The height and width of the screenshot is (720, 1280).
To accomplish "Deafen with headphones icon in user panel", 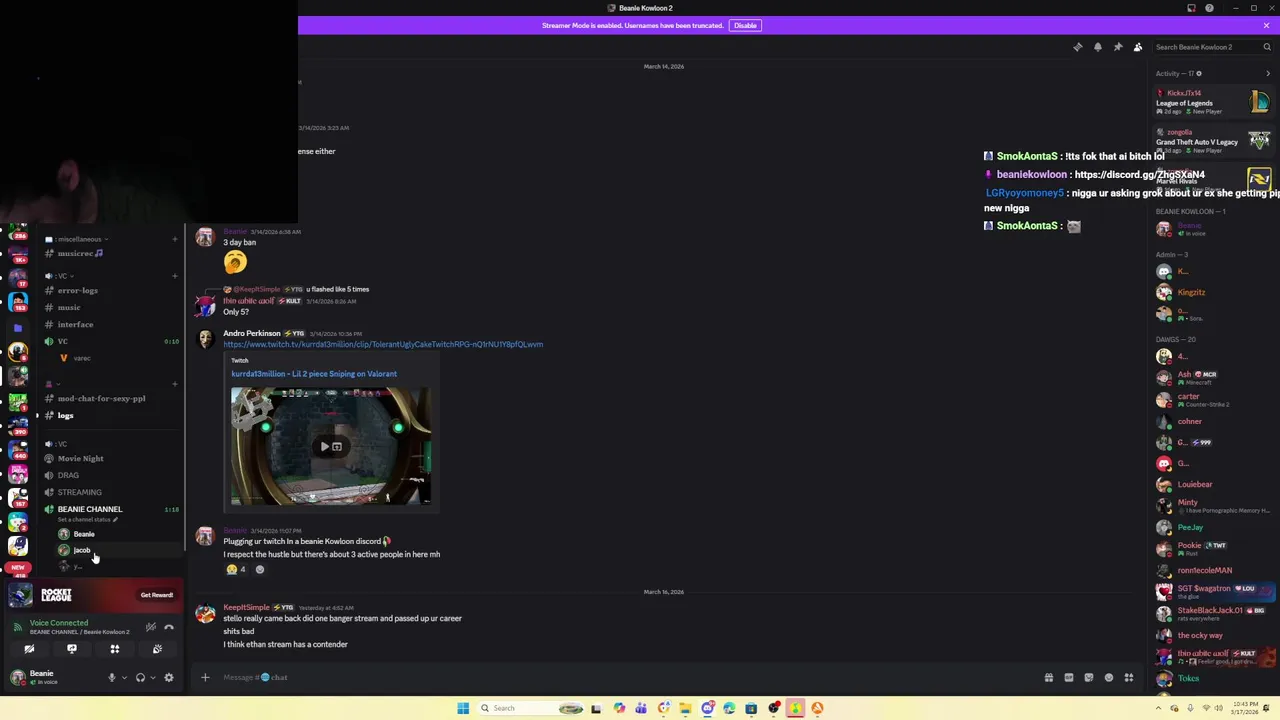I will 140,678.
